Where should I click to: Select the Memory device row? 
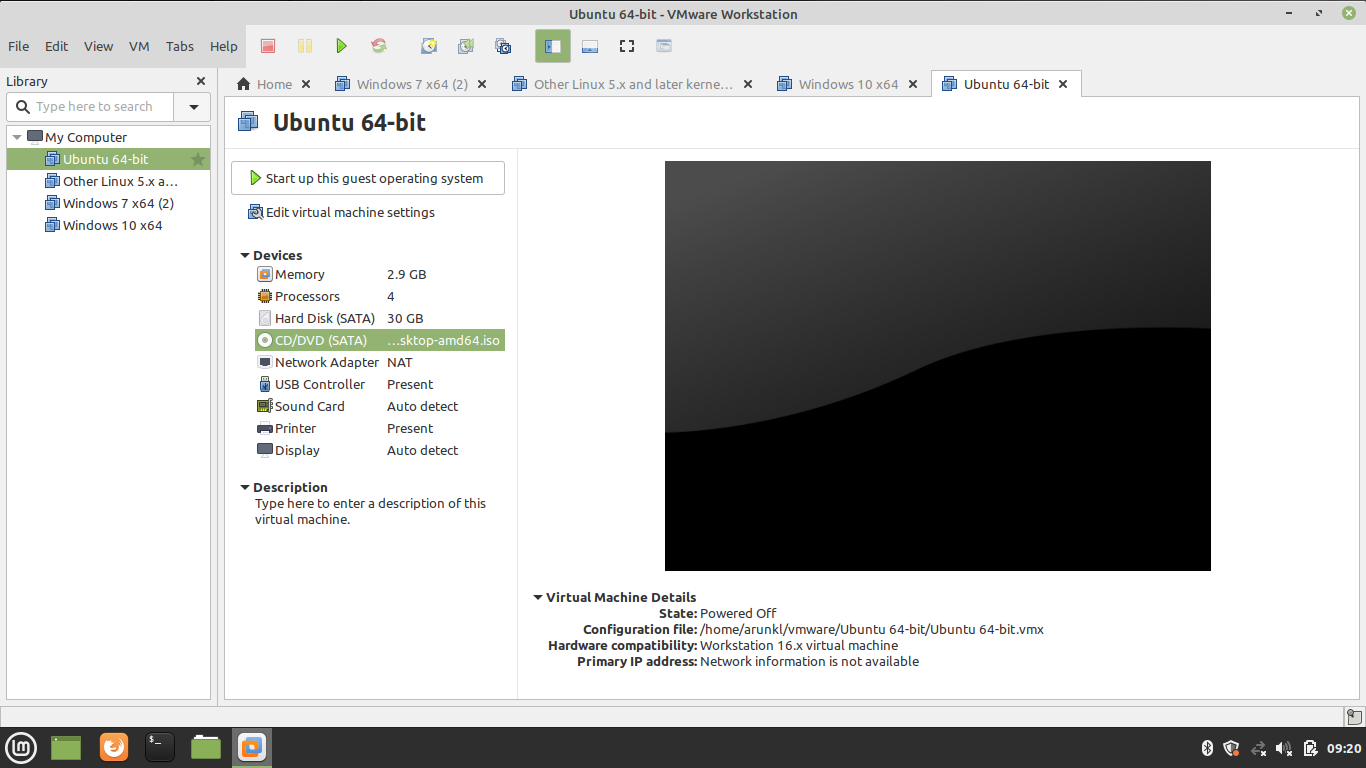click(x=380, y=274)
